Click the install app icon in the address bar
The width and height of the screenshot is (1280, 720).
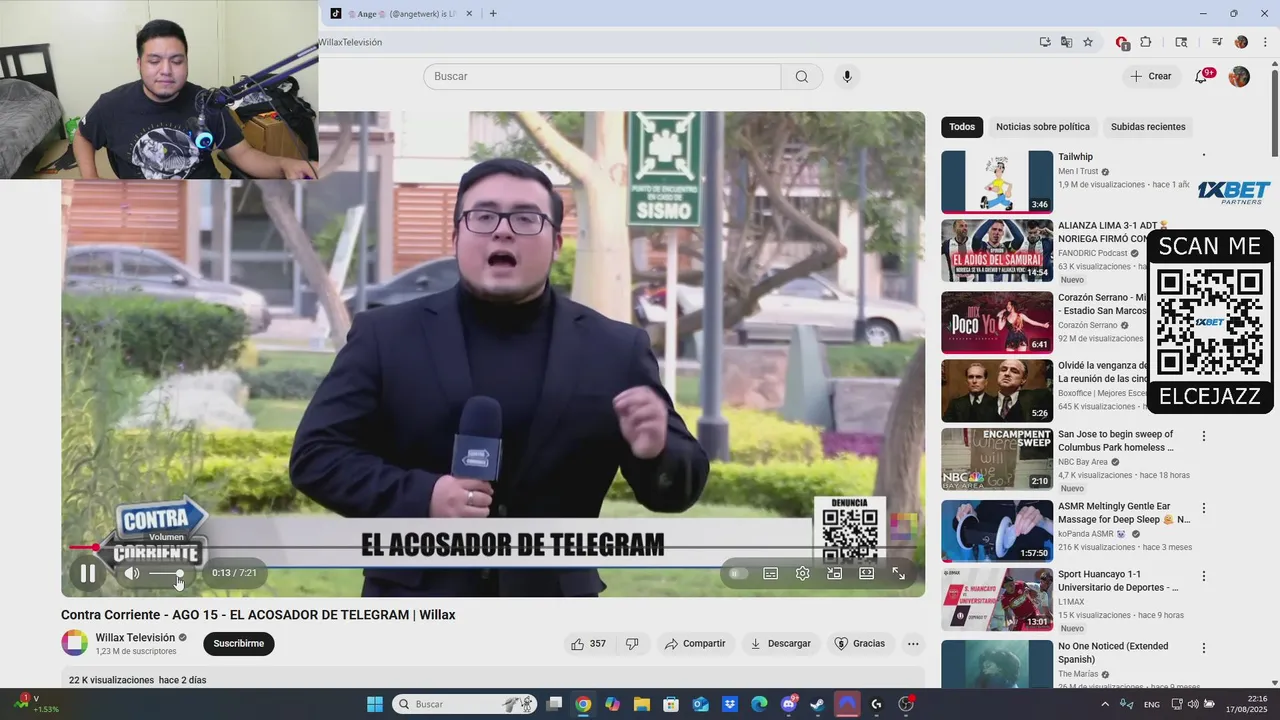[x=1045, y=42]
